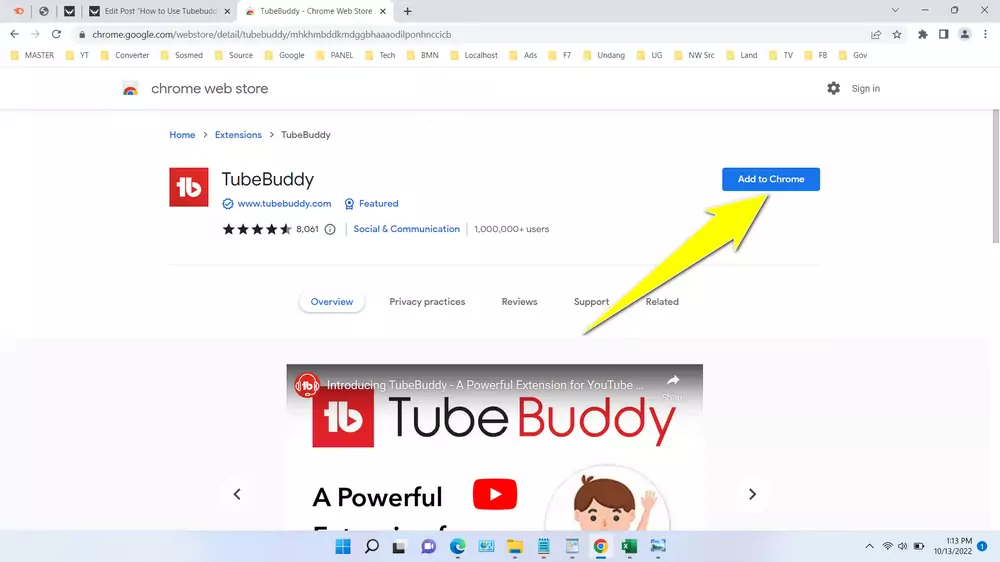Image resolution: width=1000 pixels, height=562 pixels.
Task: Open the Related tab
Action: point(662,302)
